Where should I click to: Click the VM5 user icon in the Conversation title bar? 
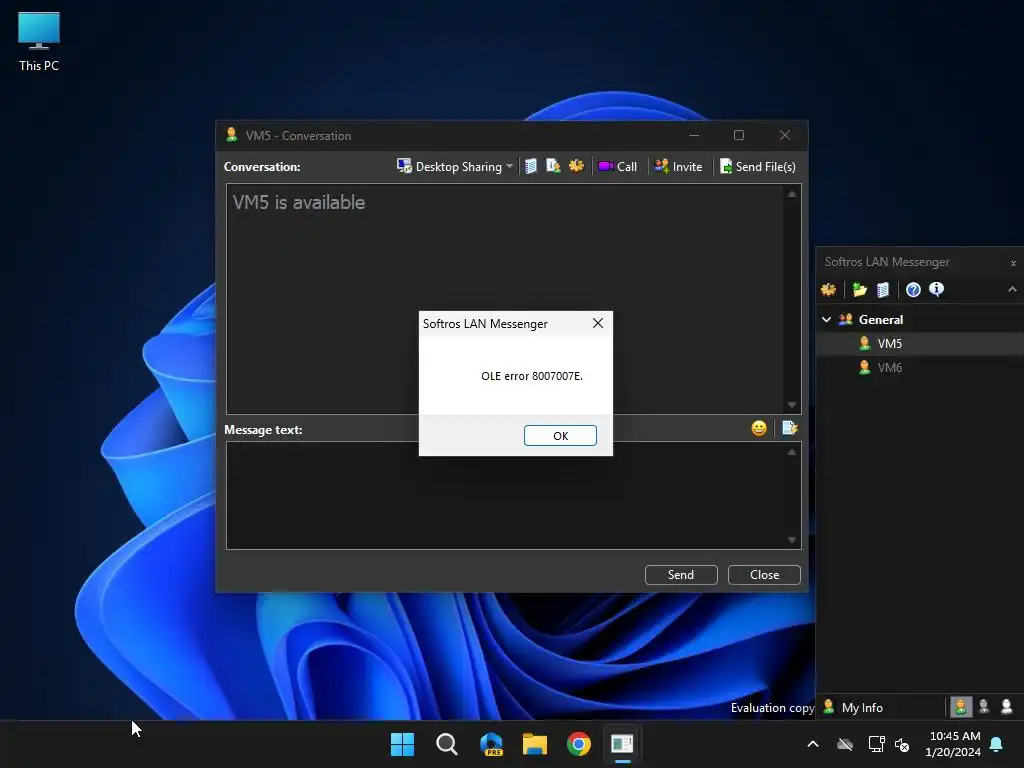coord(231,135)
